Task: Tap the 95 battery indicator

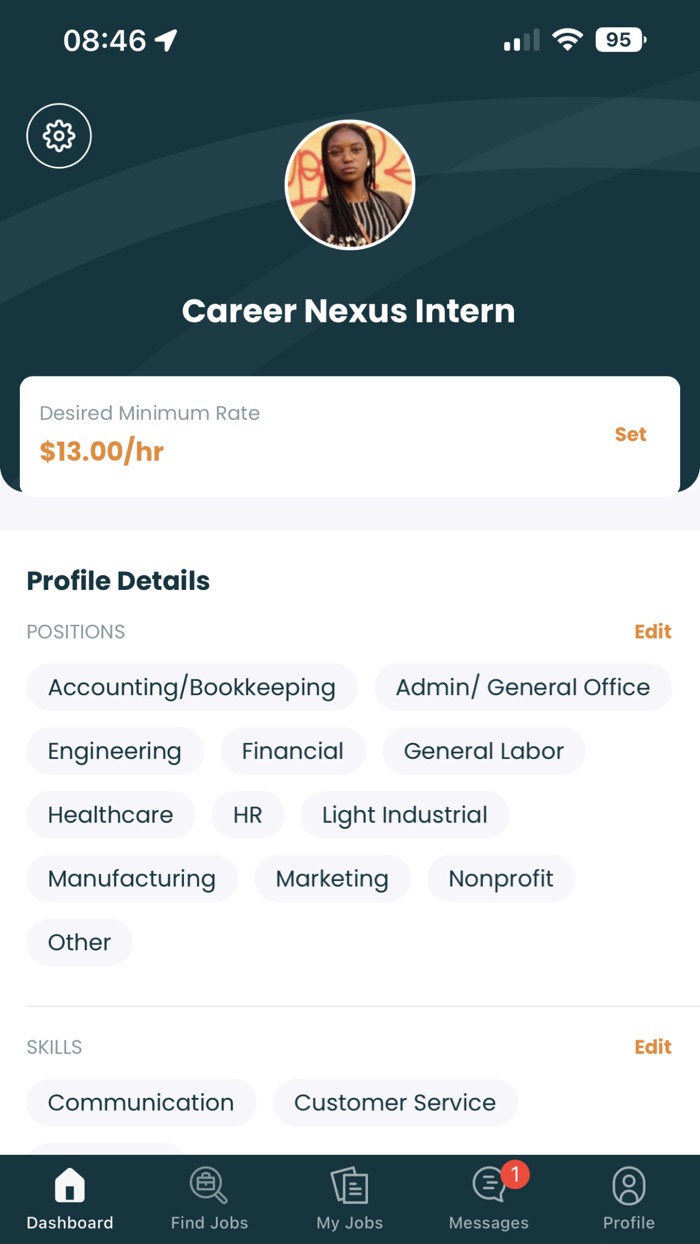Action: pyautogui.click(x=617, y=39)
